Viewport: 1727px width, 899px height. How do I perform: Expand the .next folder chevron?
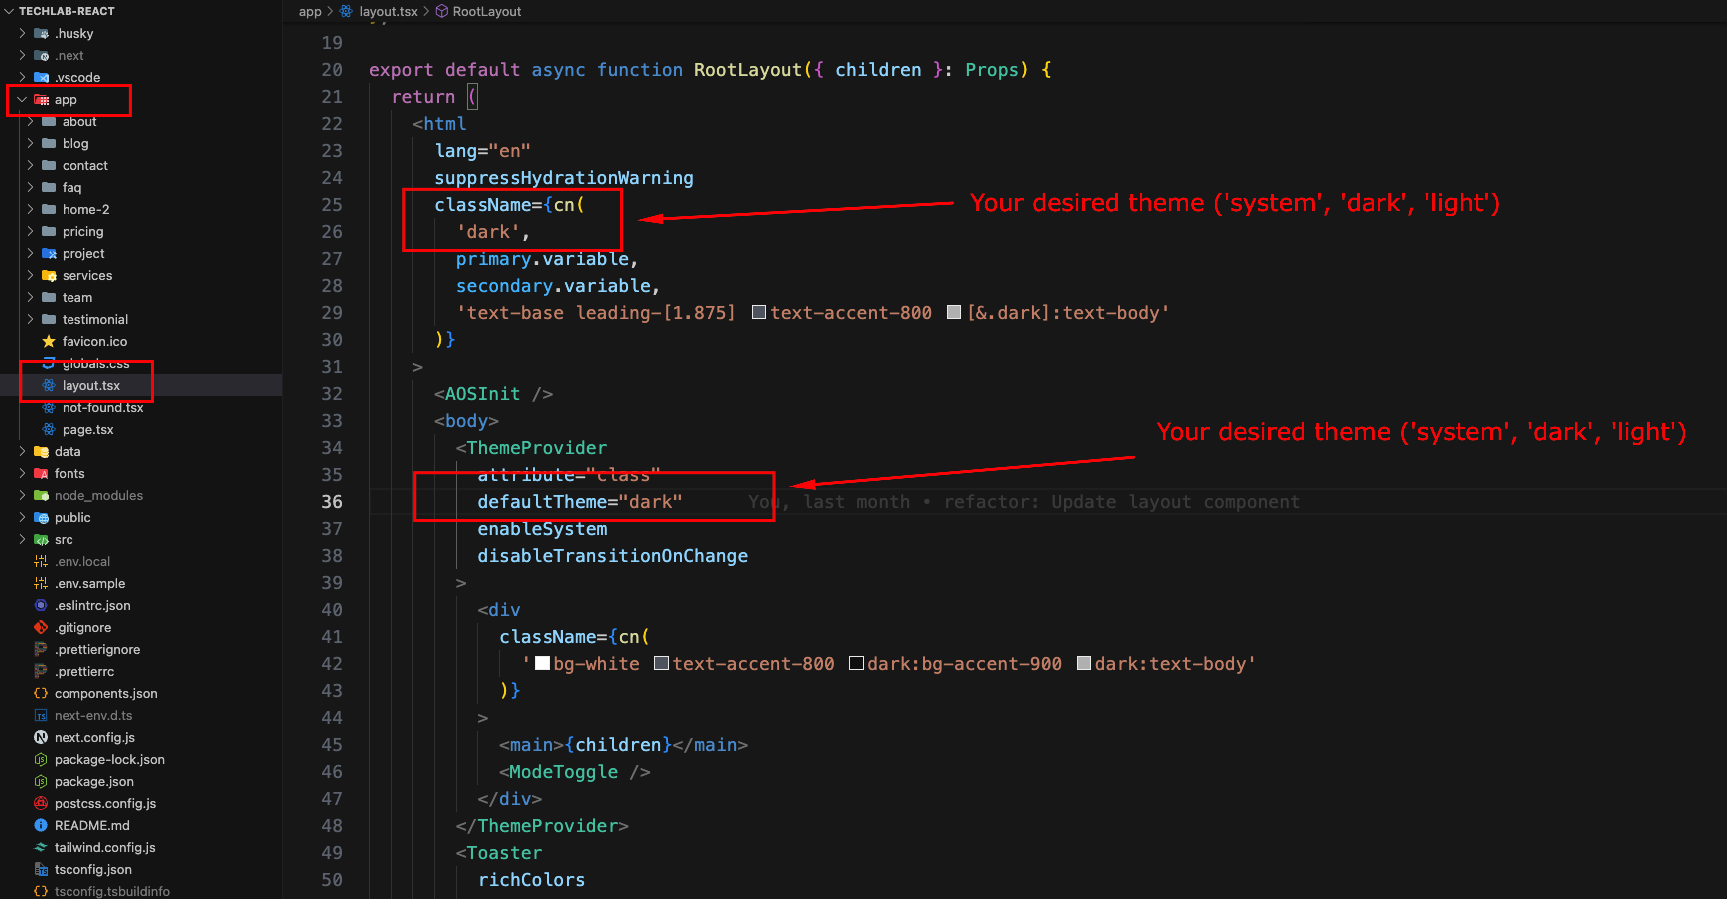point(22,55)
